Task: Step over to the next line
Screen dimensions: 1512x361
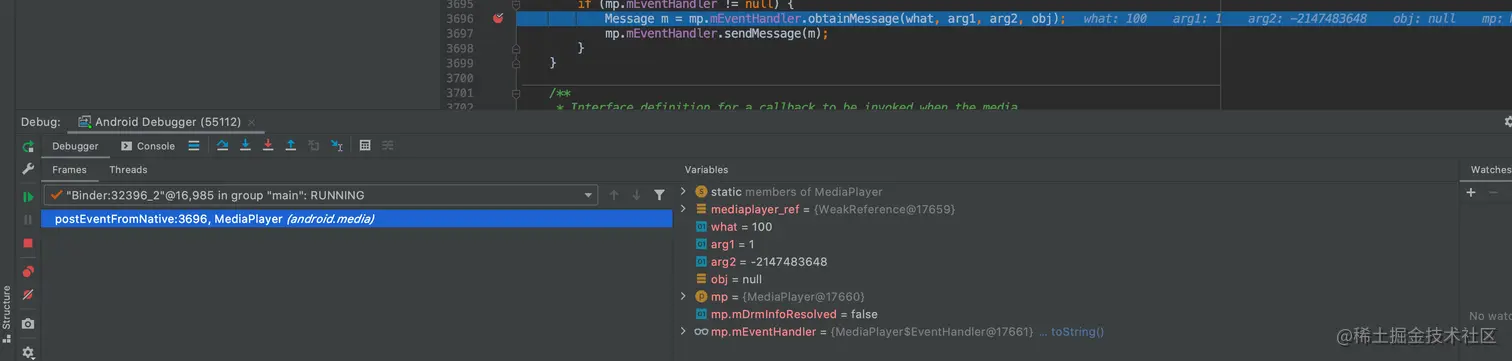Action: (222, 146)
